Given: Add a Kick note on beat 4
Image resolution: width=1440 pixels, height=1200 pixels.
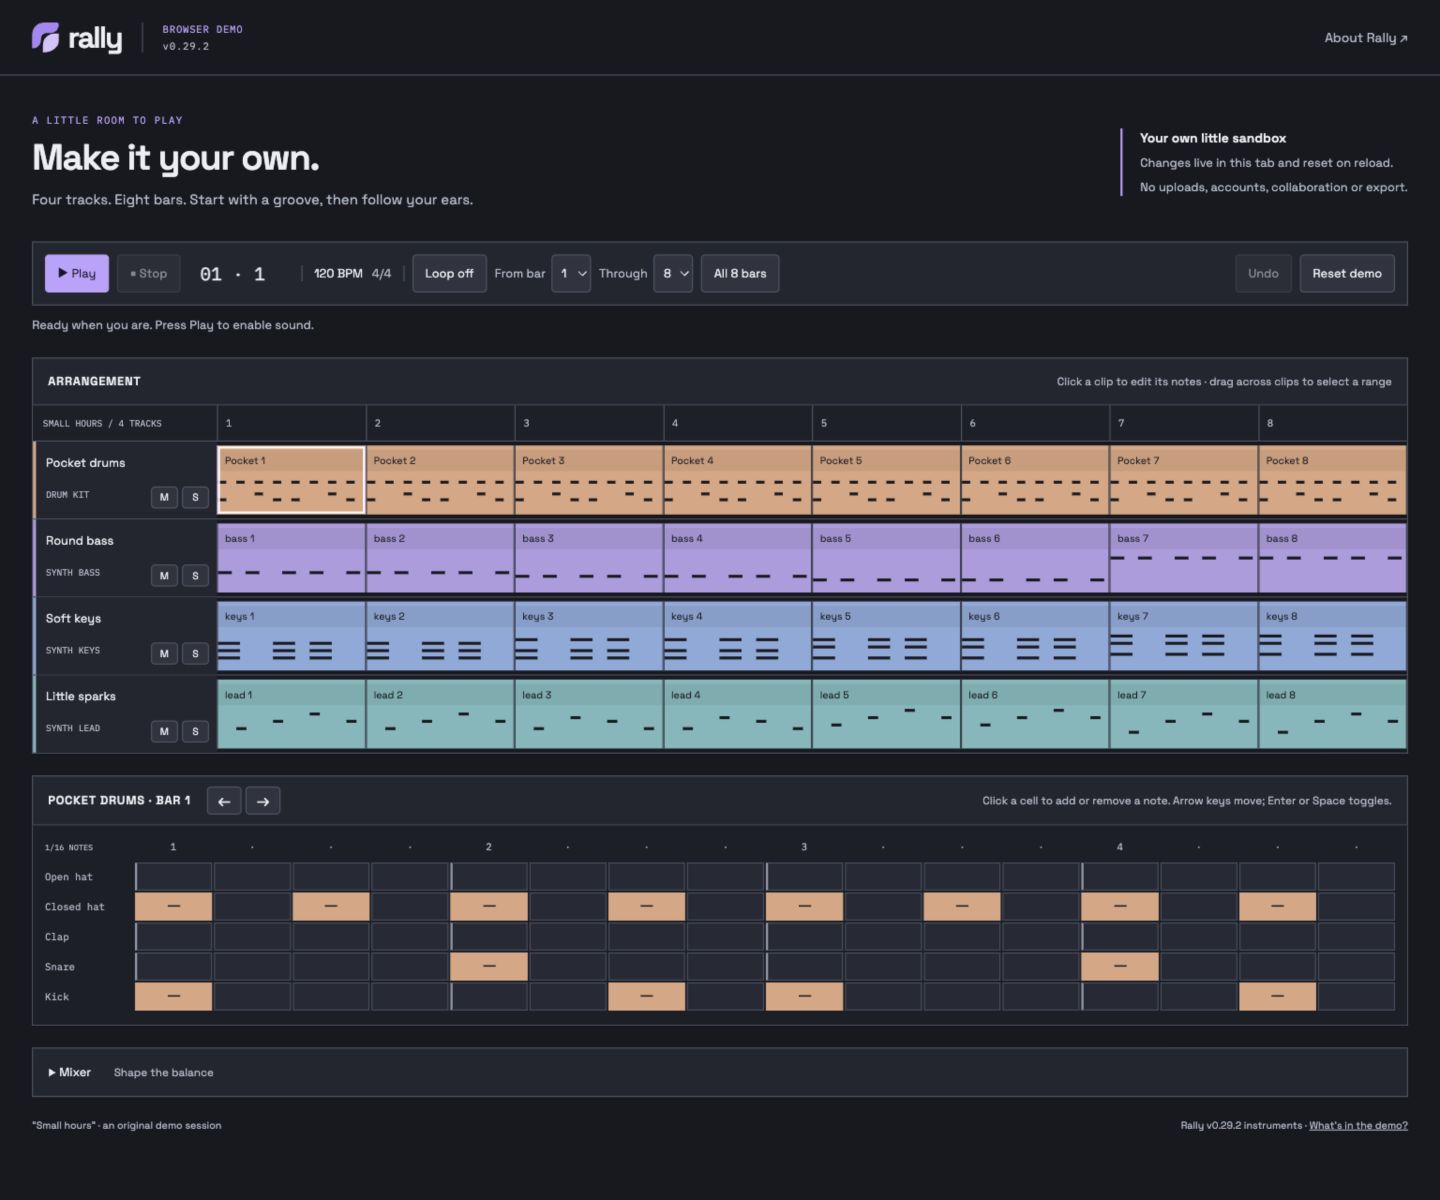Looking at the screenshot, I should 1120,997.
